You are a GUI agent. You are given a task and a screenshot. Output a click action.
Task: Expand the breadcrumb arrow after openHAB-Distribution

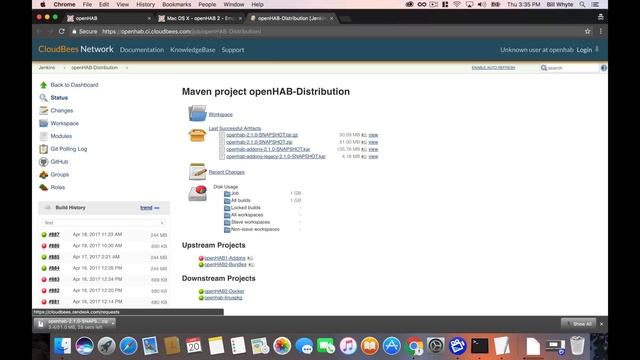coord(127,68)
